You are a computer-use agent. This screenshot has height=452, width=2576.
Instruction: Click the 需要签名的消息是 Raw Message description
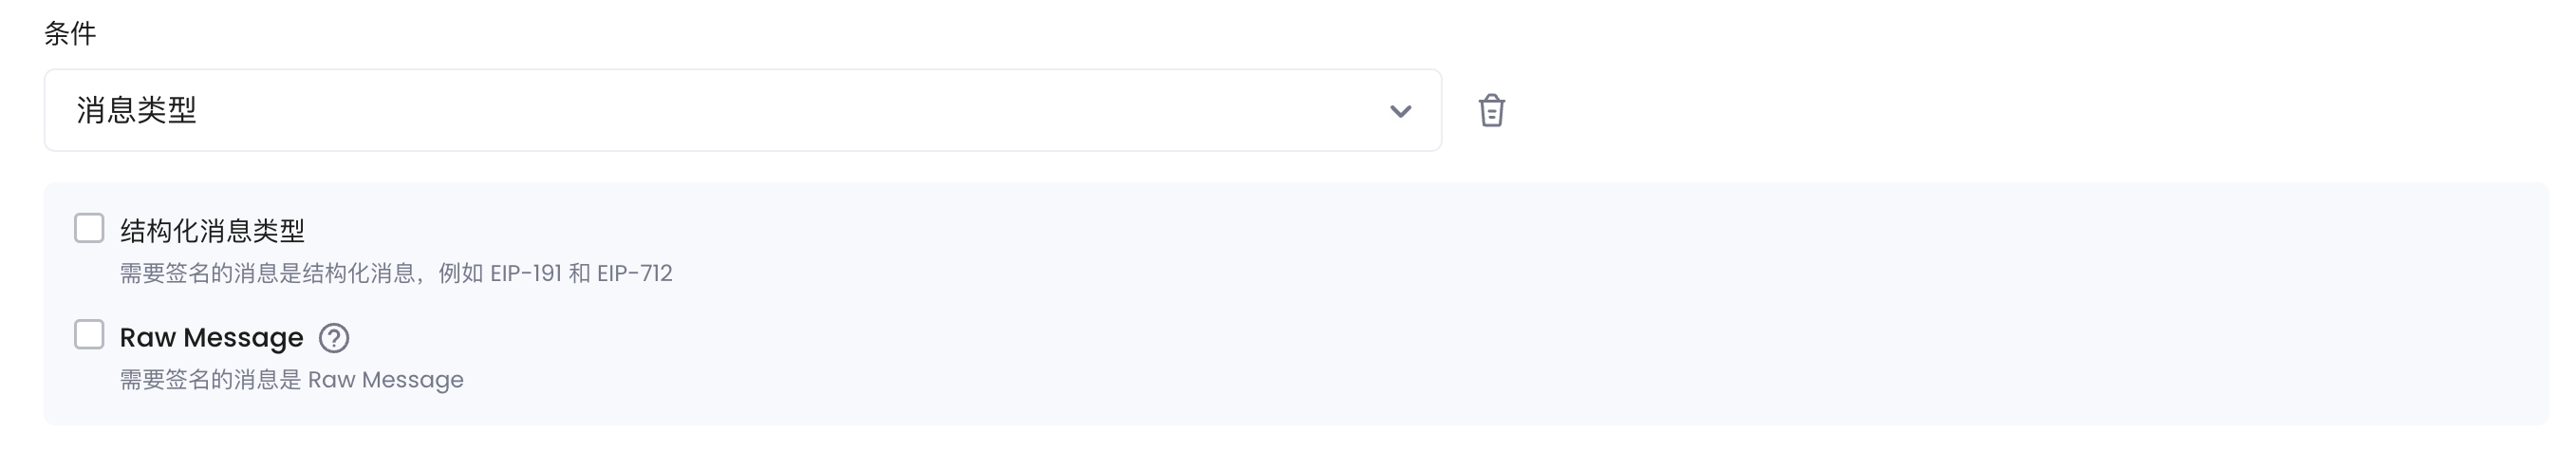tap(292, 380)
